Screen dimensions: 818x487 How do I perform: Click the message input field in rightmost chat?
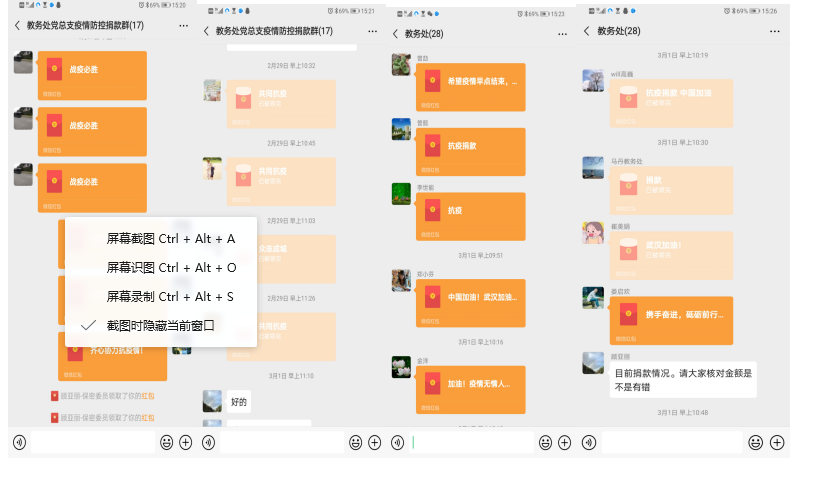[x=670, y=442]
